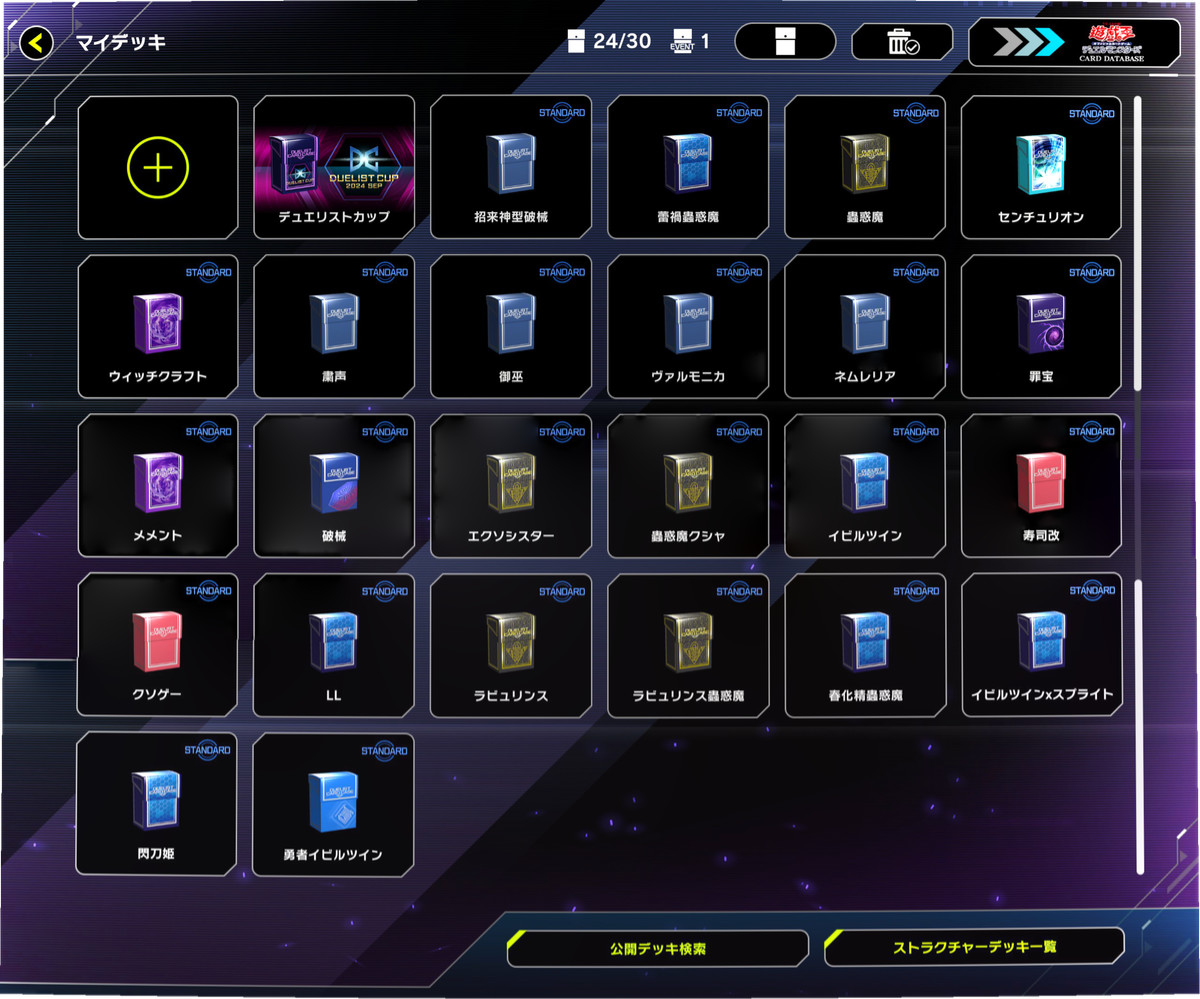Open the デュエリストカップ event deck
The image size is (1200, 999).
pyautogui.click(x=334, y=168)
